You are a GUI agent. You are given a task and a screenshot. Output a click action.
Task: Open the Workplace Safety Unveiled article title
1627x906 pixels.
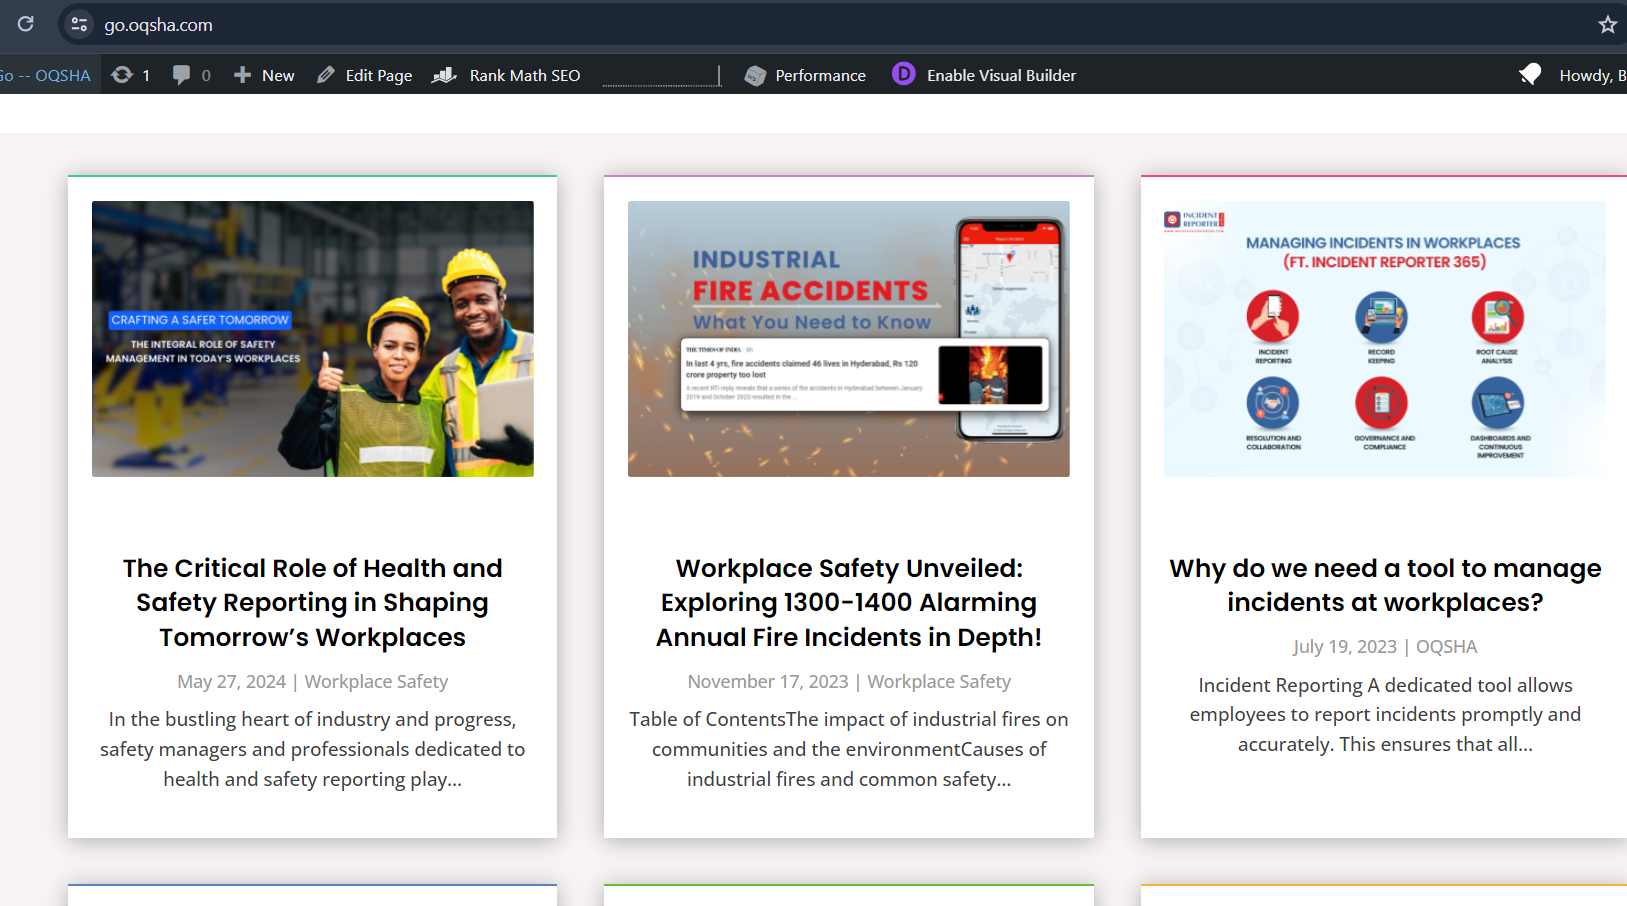[848, 603]
